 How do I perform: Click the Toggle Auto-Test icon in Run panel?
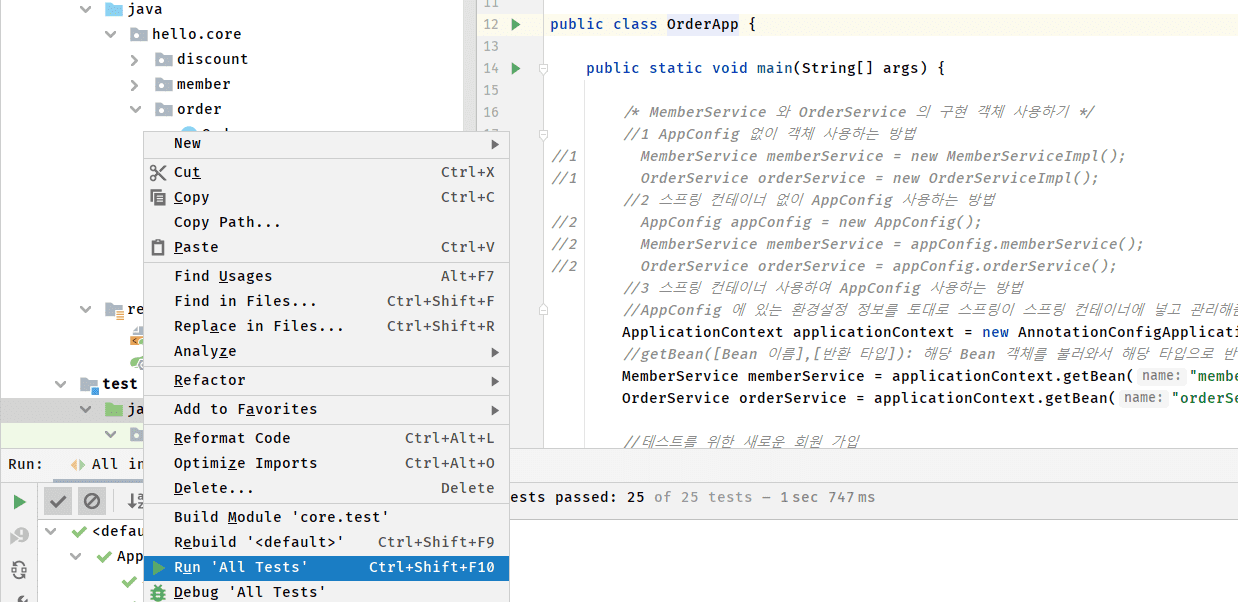(x=19, y=570)
